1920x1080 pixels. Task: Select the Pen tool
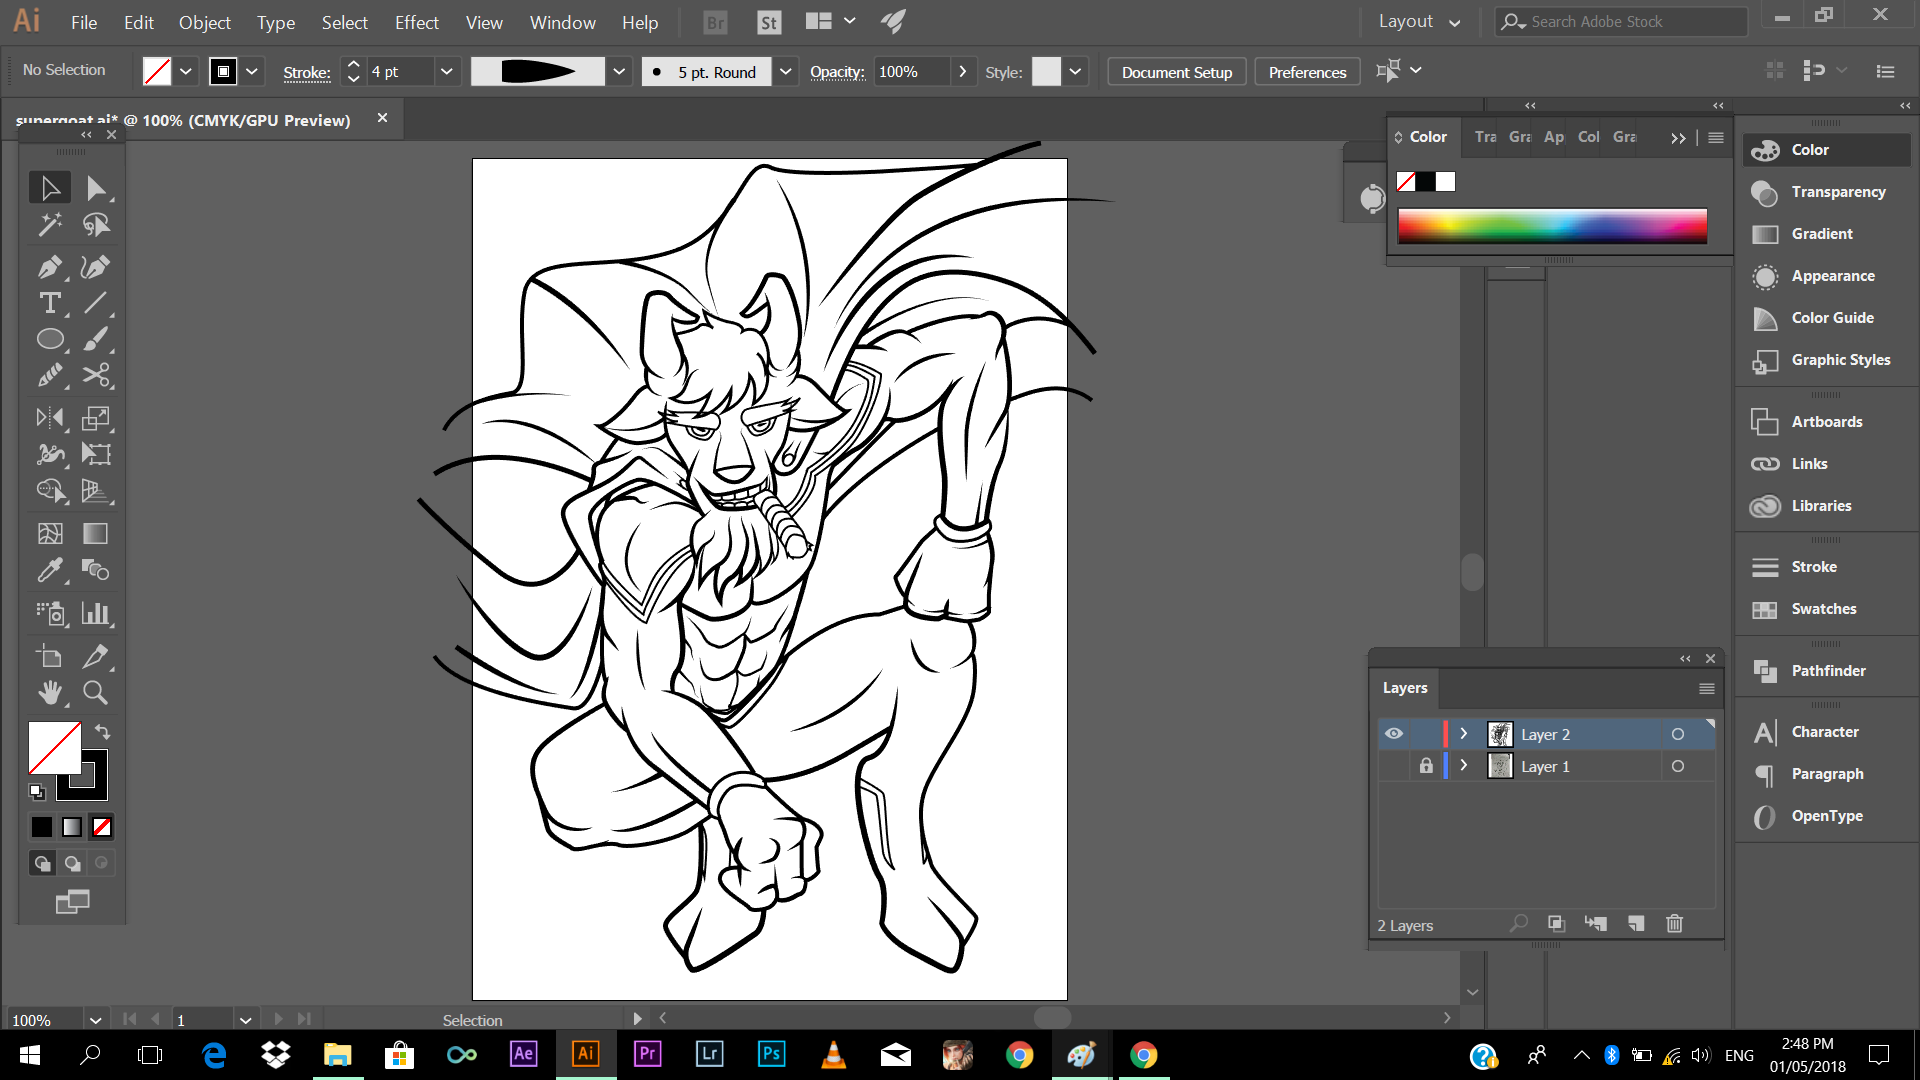point(49,267)
